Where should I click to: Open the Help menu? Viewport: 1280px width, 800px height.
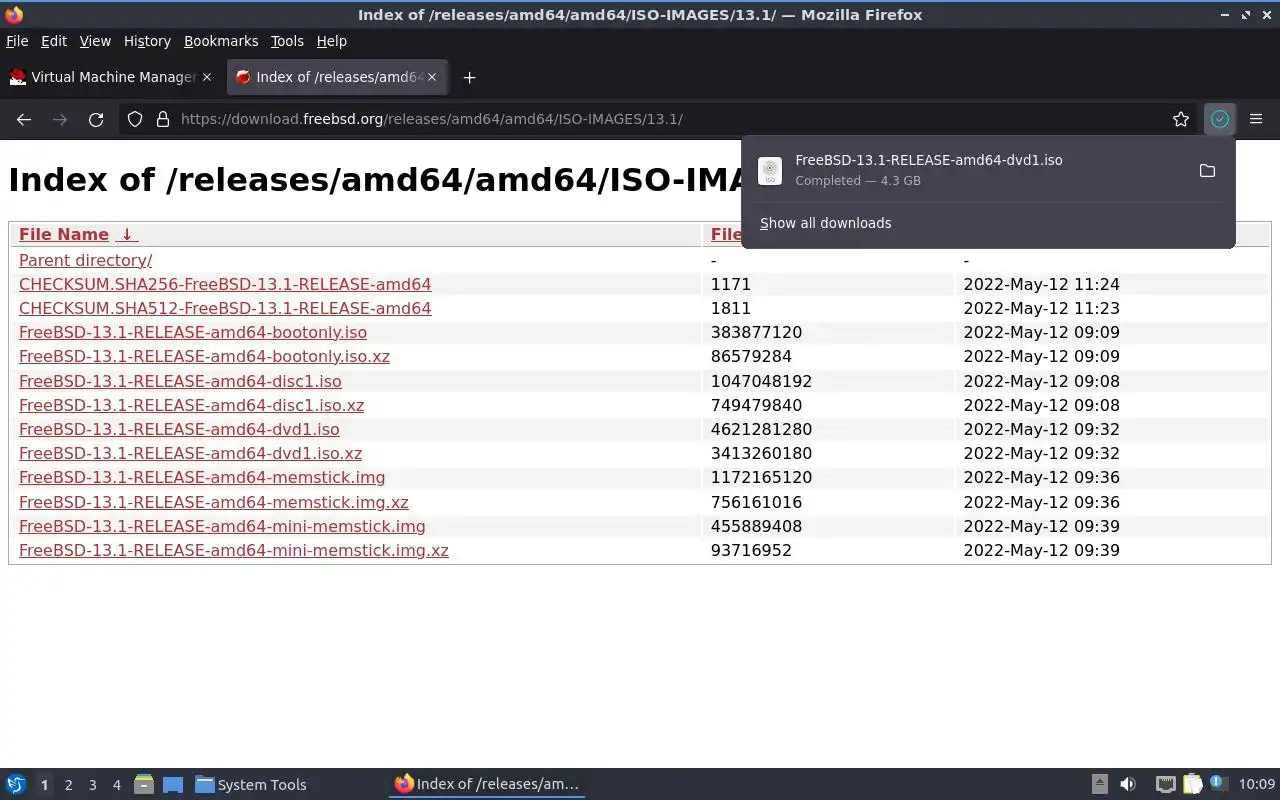332,41
